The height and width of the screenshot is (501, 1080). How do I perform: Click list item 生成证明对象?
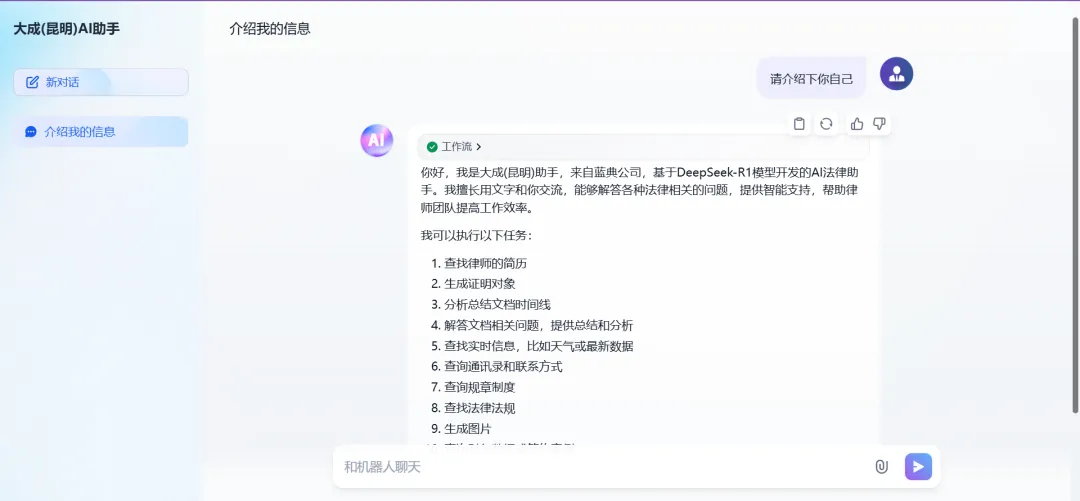[x=479, y=284]
